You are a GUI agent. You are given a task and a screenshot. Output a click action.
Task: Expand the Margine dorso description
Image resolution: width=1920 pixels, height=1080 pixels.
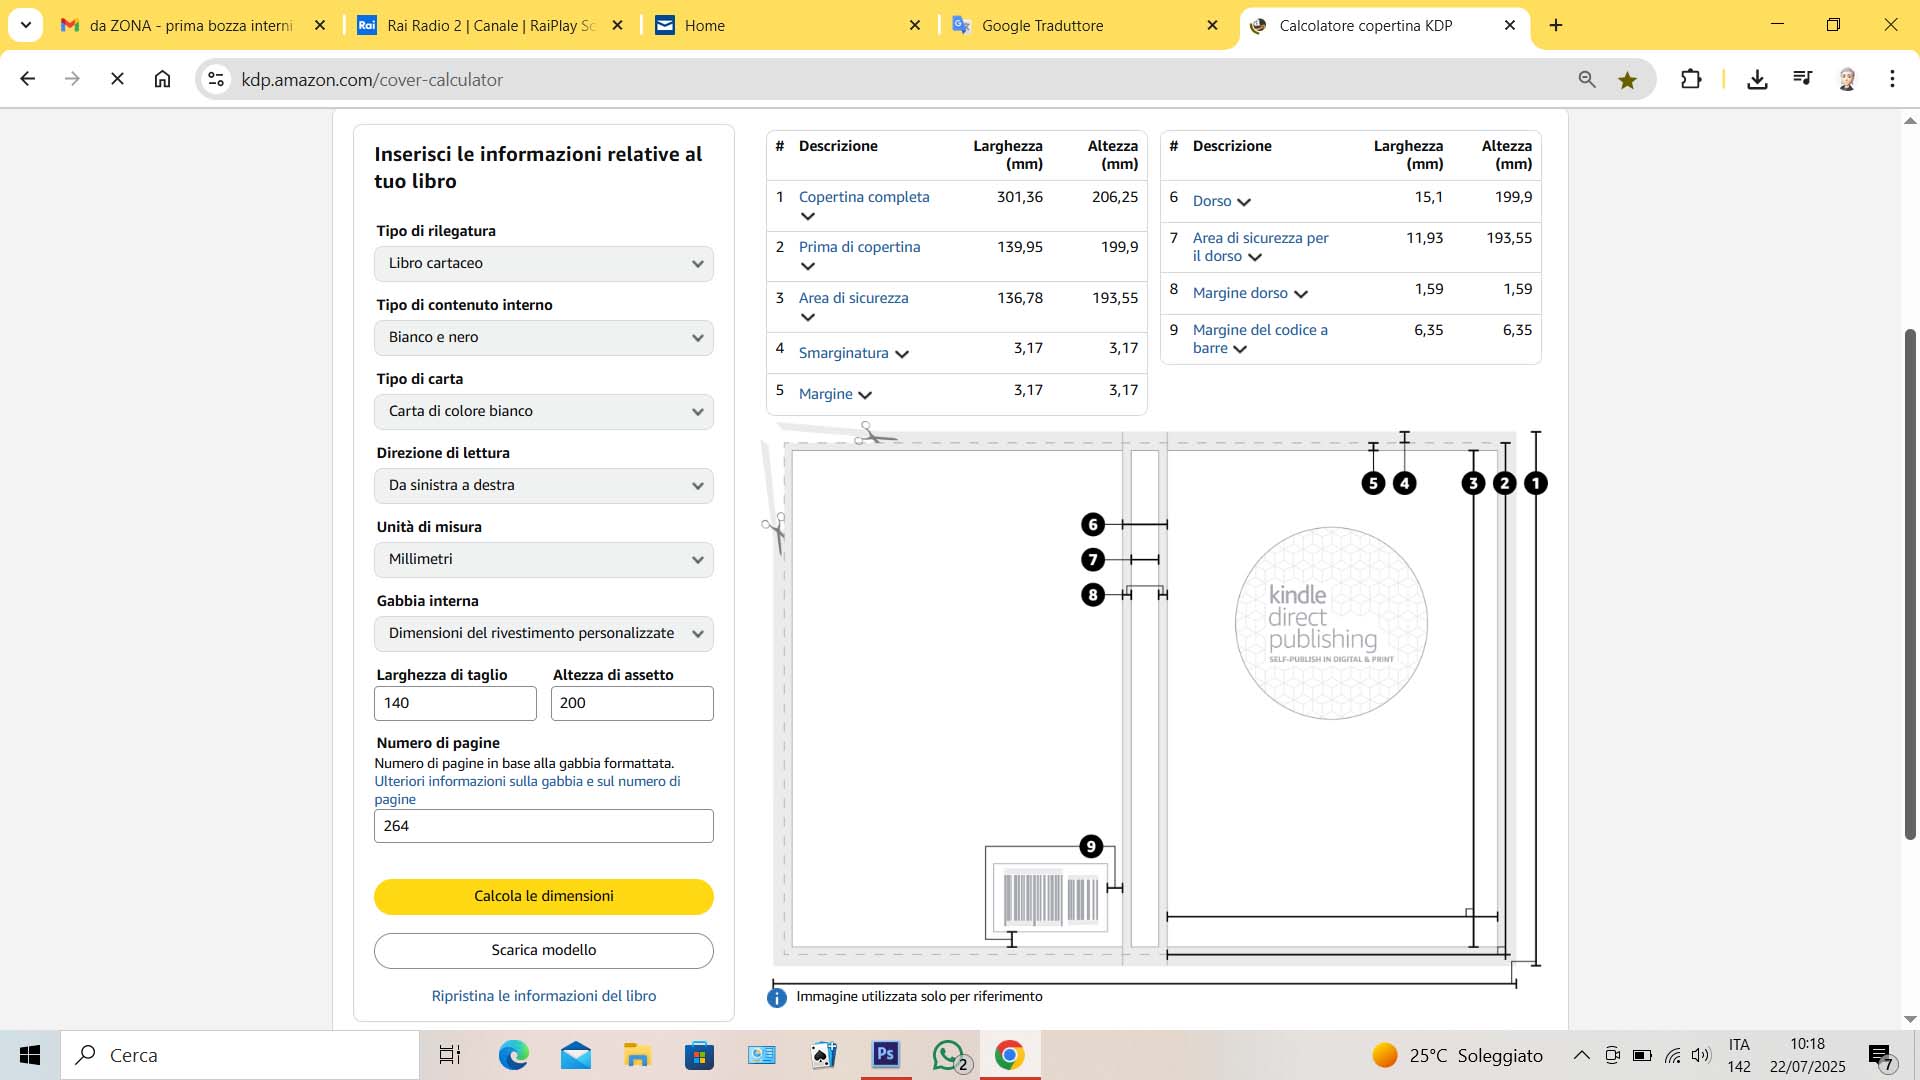(x=1300, y=294)
